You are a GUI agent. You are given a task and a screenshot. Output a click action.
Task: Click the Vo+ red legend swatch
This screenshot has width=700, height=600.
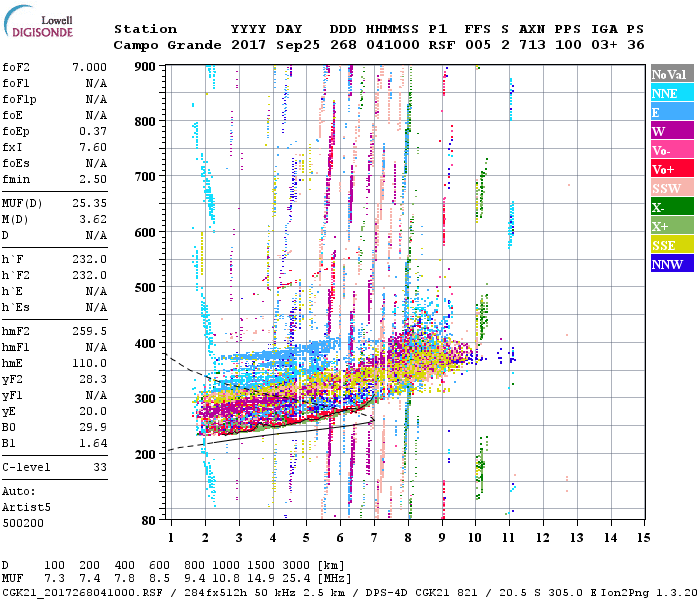(x=669, y=170)
